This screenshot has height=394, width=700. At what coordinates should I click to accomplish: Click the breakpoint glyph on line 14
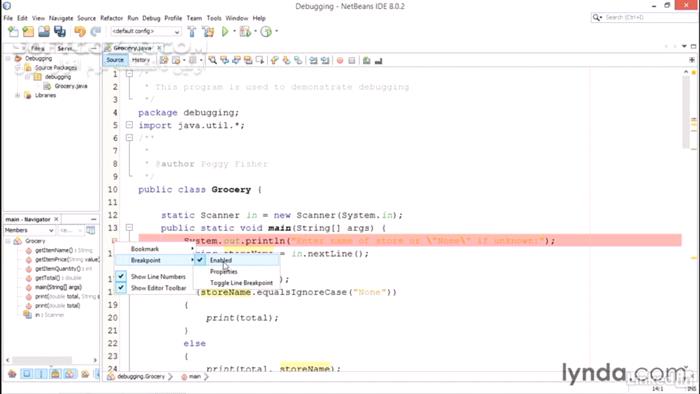tap(115, 240)
